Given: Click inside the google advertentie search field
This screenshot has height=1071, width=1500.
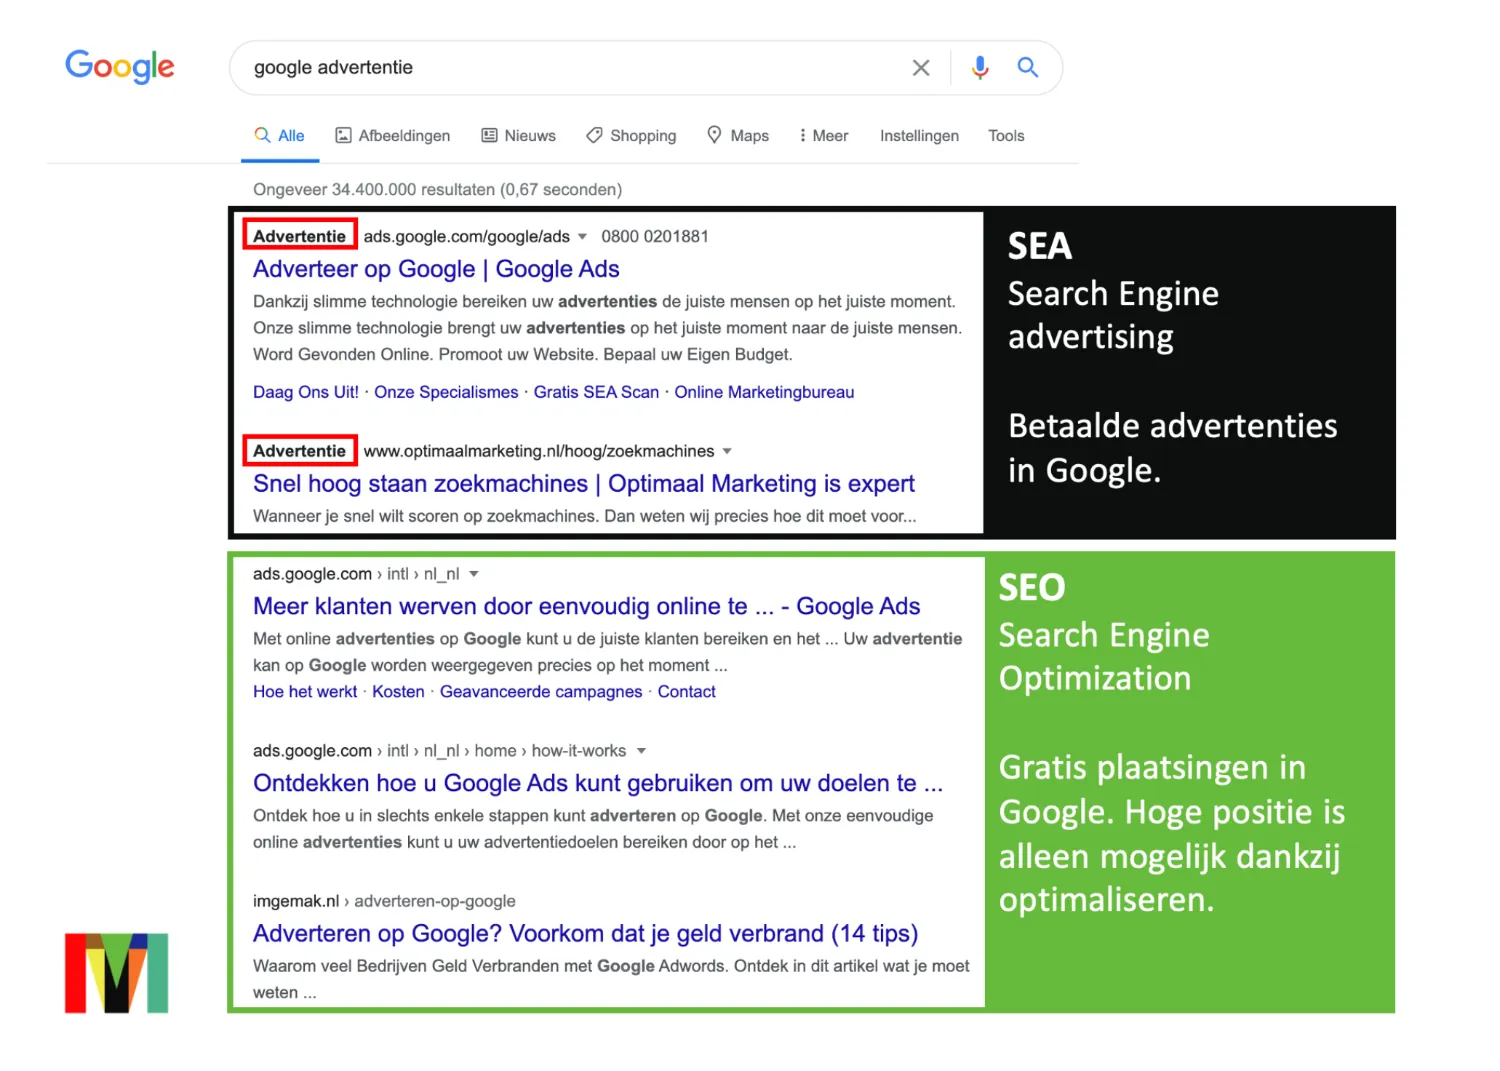Looking at the screenshot, I should pyautogui.click(x=570, y=68).
